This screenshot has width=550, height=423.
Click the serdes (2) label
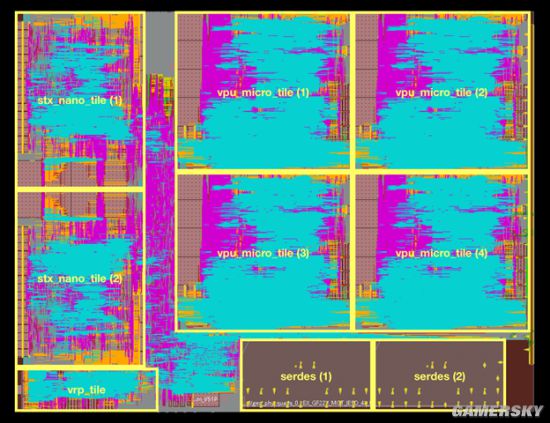point(439,377)
